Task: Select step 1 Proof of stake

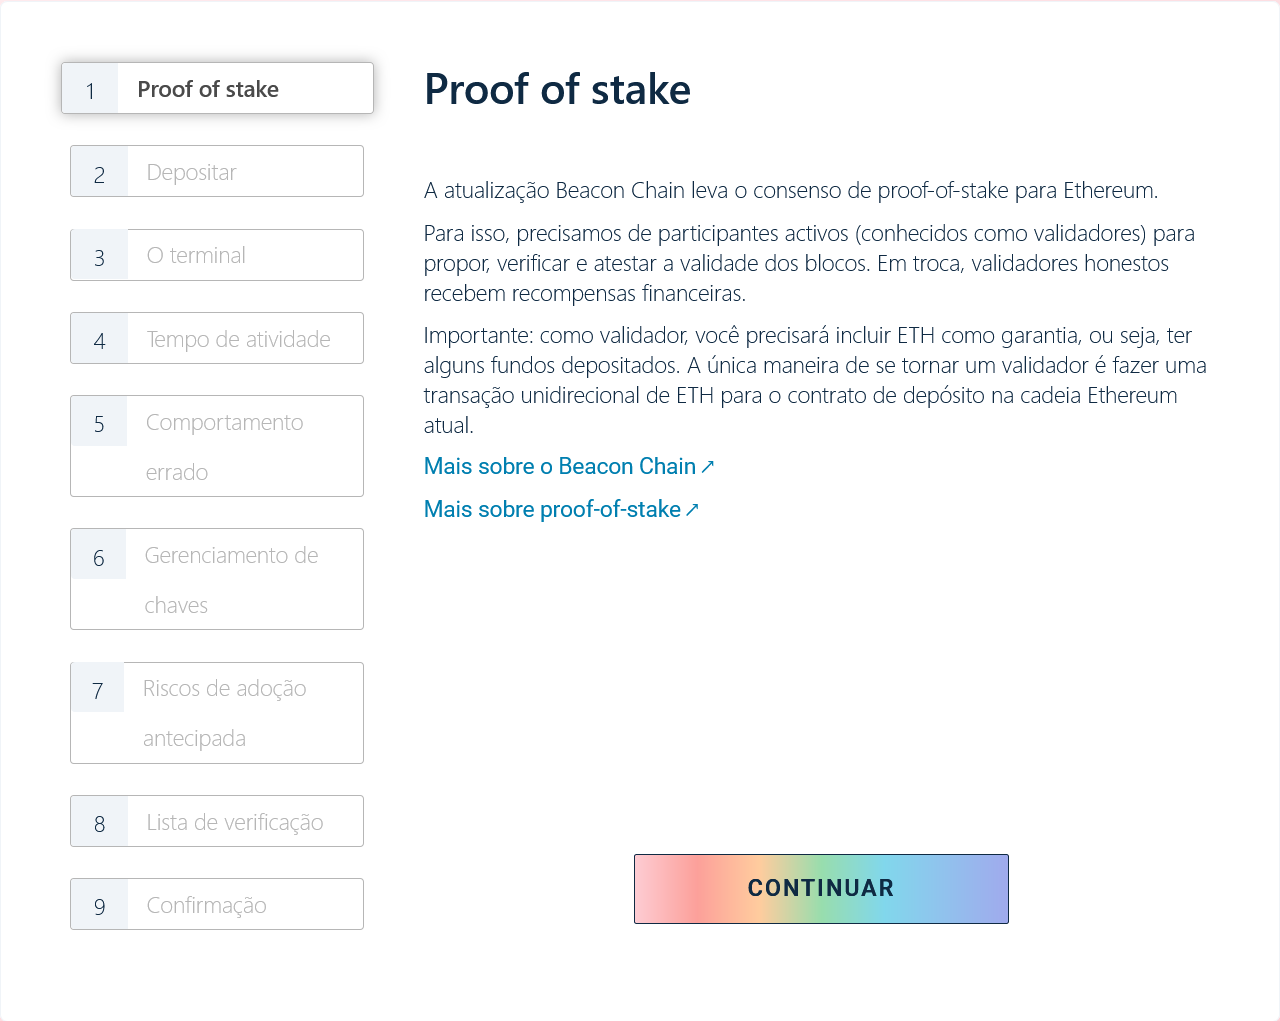Action: (x=216, y=88)
